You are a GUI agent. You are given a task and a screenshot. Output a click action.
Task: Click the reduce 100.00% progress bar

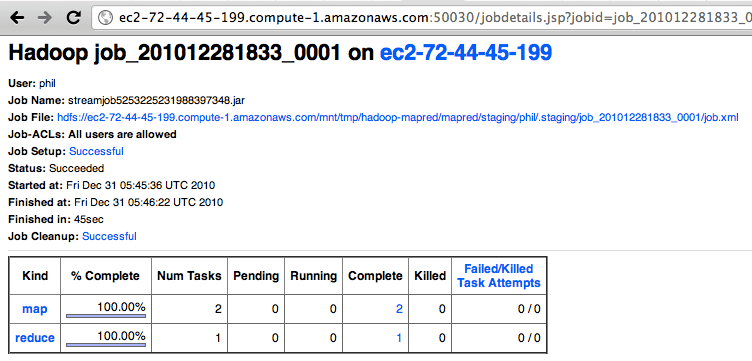pyautogui.click(x=106, y=345)
